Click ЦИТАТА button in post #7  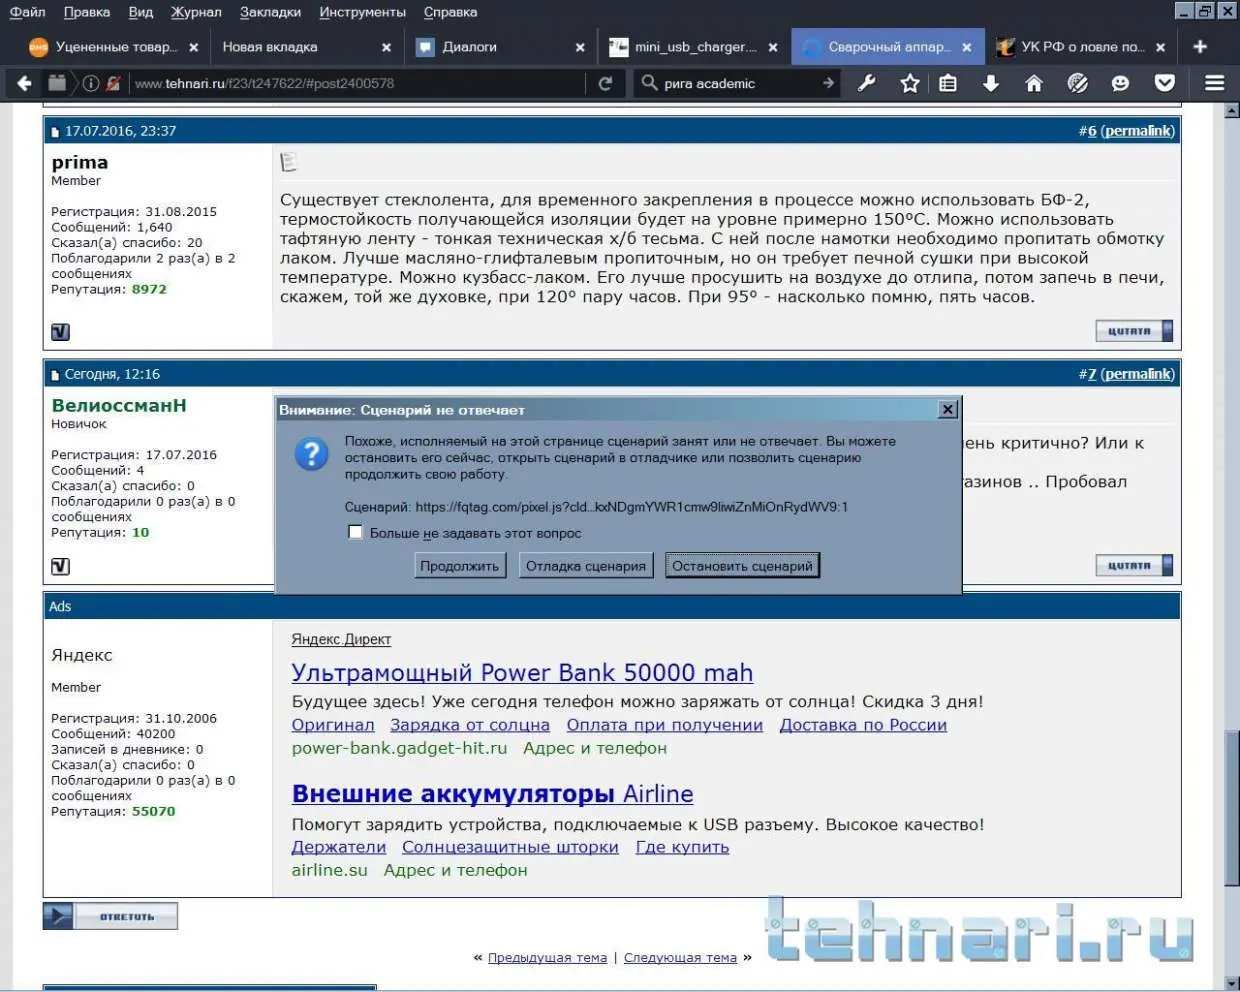(1134, 566)
